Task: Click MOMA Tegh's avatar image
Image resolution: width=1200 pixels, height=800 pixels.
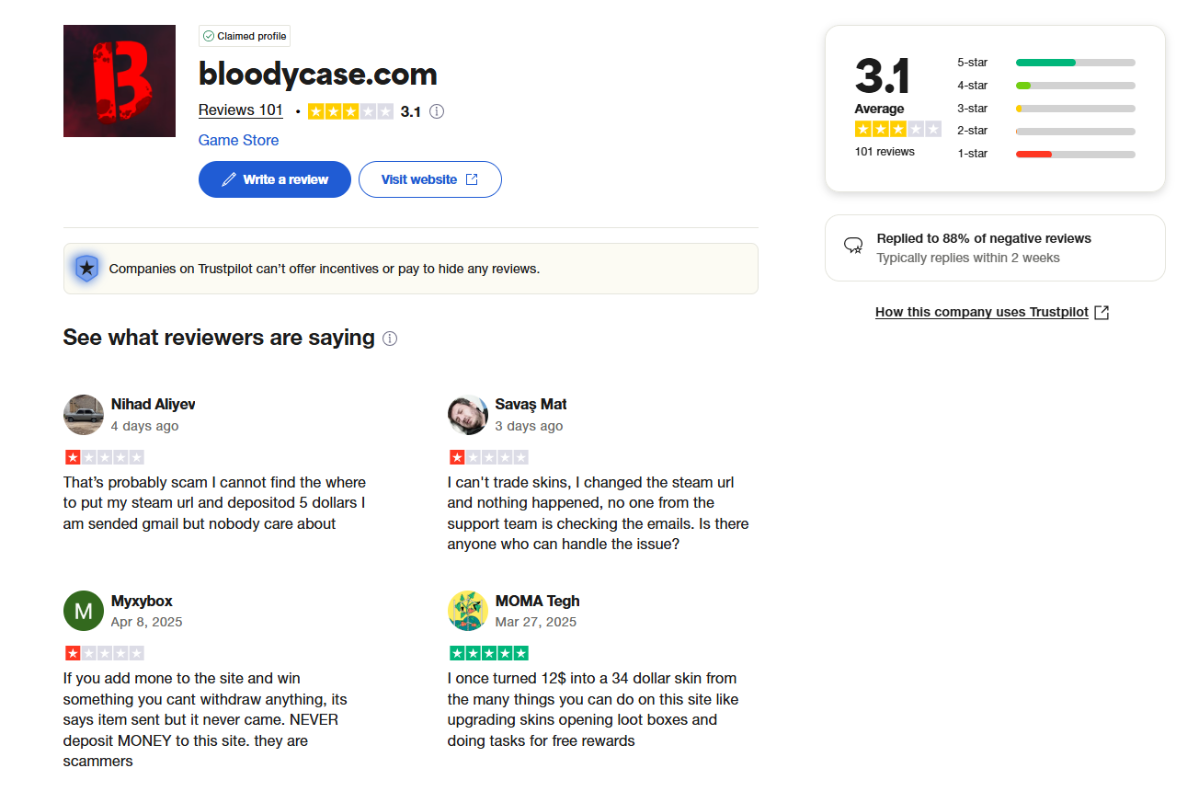Action: click(467, 611)
